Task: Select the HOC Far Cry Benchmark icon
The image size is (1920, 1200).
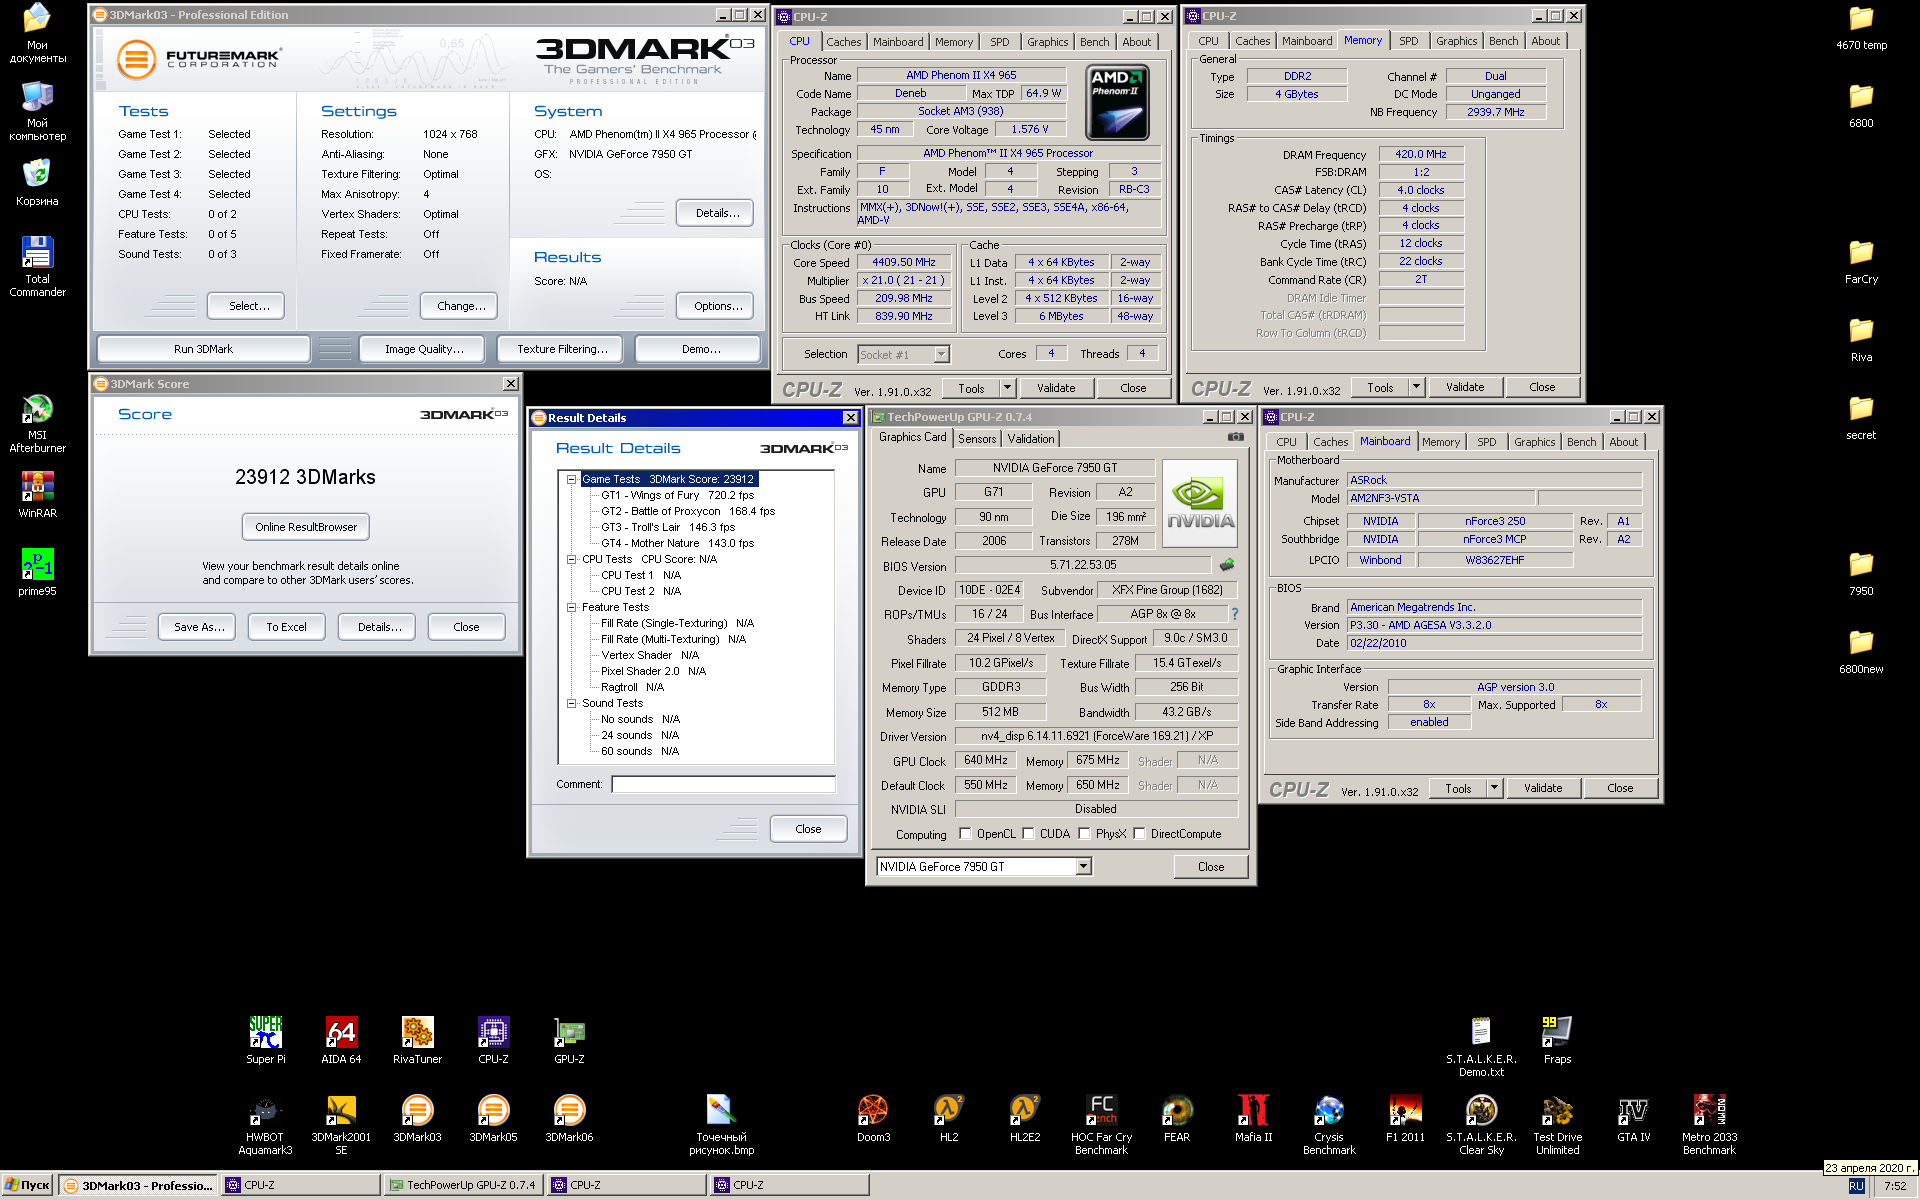Action: click(1101, 1125)
